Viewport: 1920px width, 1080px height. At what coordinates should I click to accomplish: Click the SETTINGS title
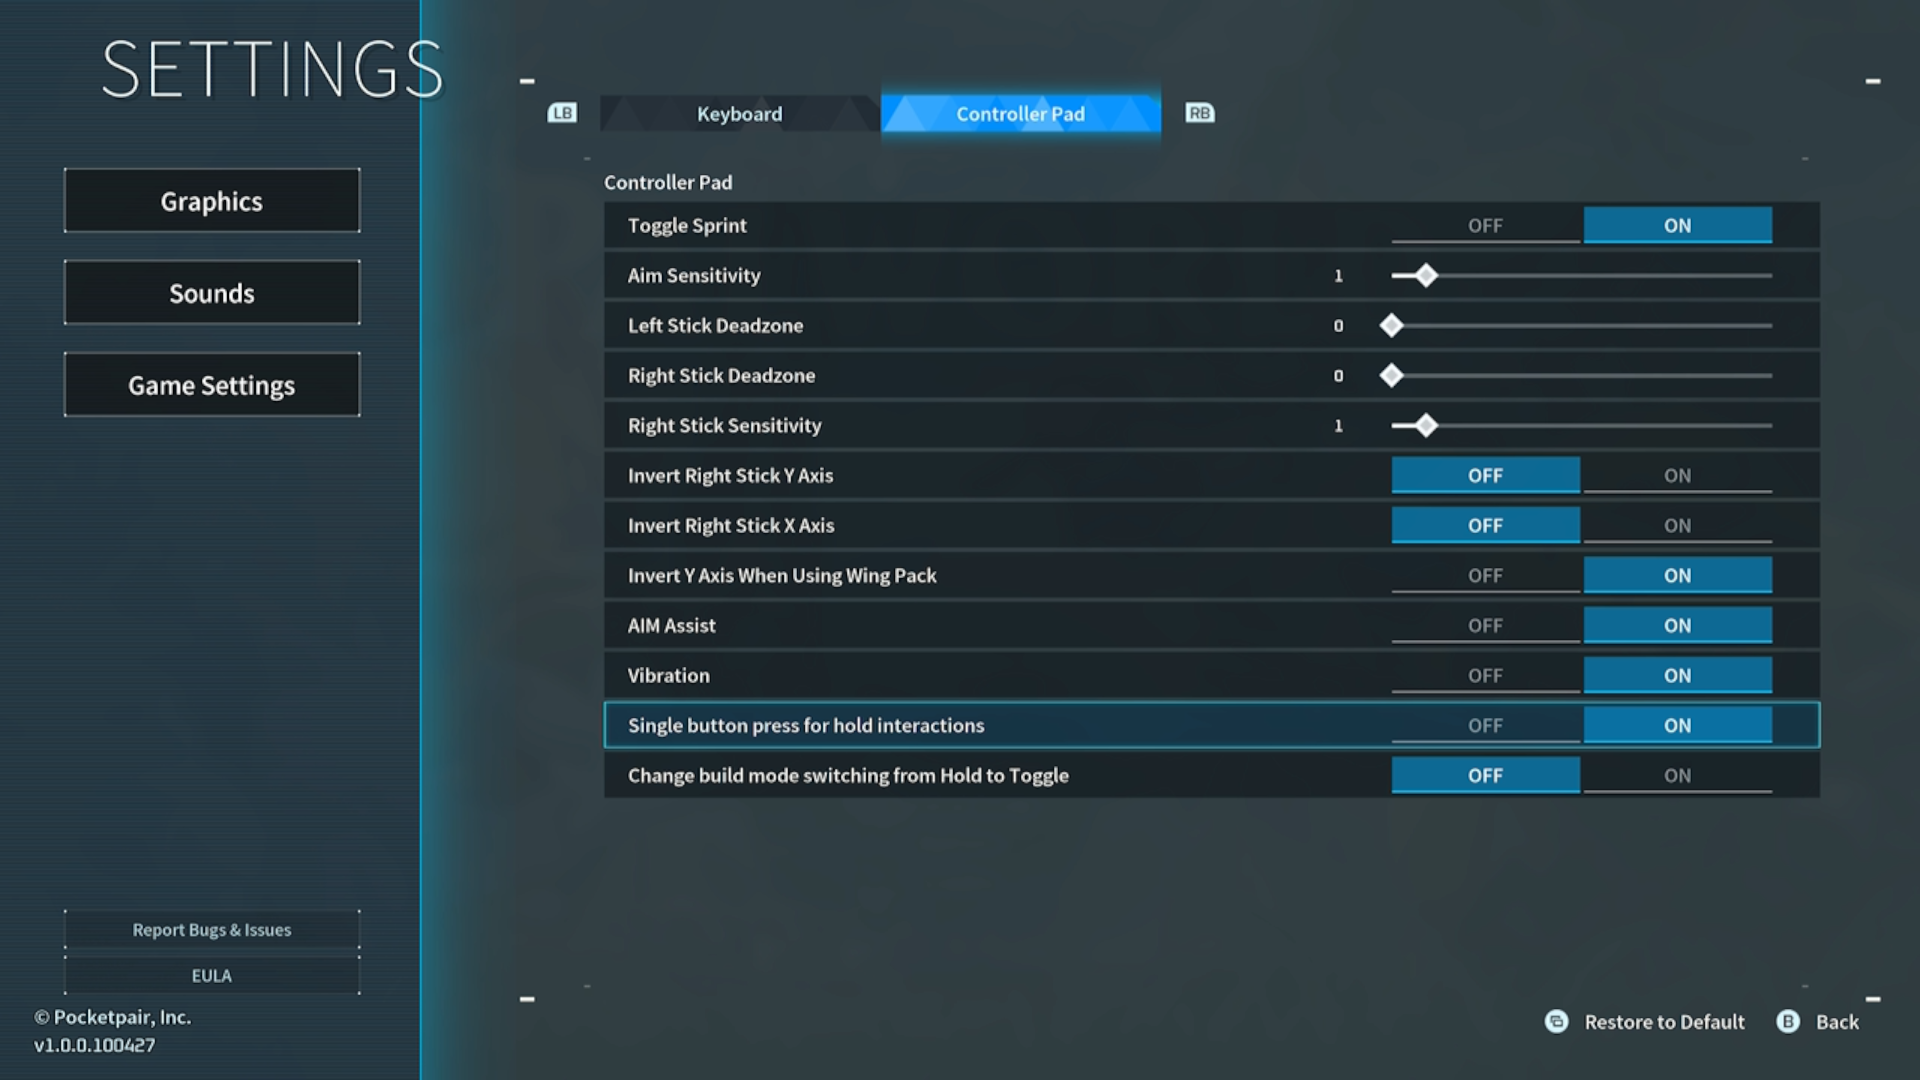point(272,70)
